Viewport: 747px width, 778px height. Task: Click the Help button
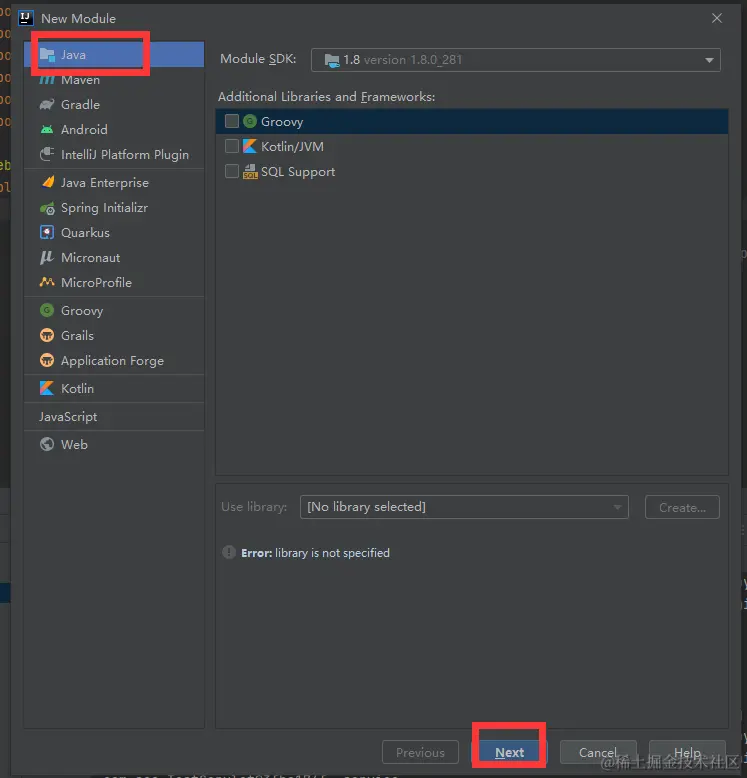point(687,752)
